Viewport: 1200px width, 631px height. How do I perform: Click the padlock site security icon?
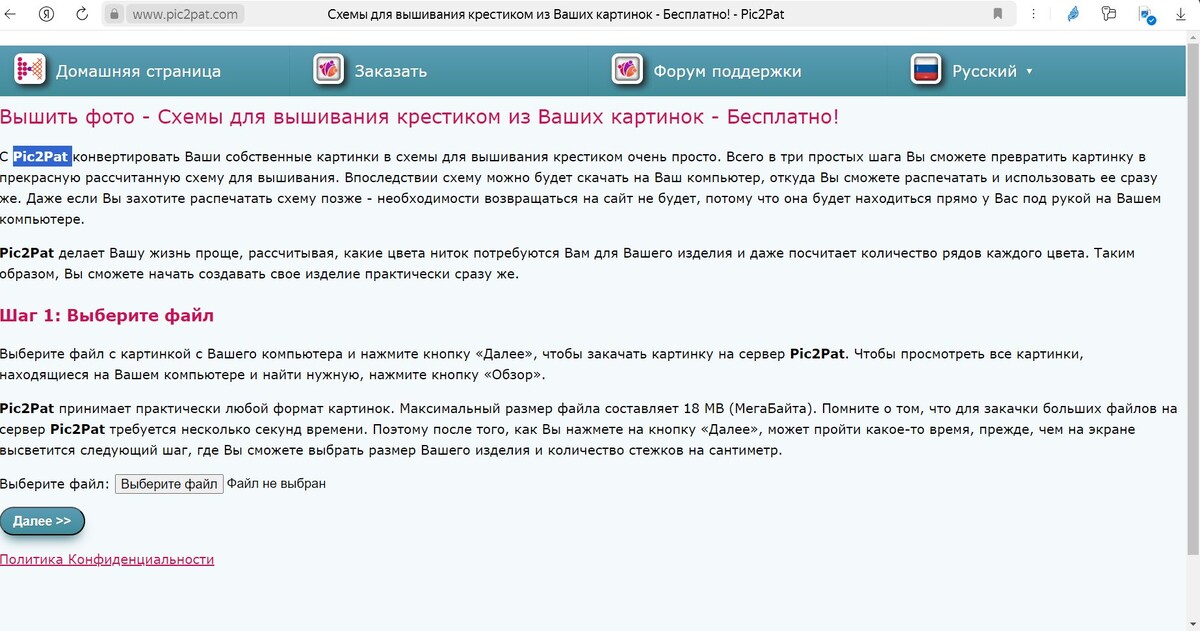pyautogui.click(x=114, y=14)
